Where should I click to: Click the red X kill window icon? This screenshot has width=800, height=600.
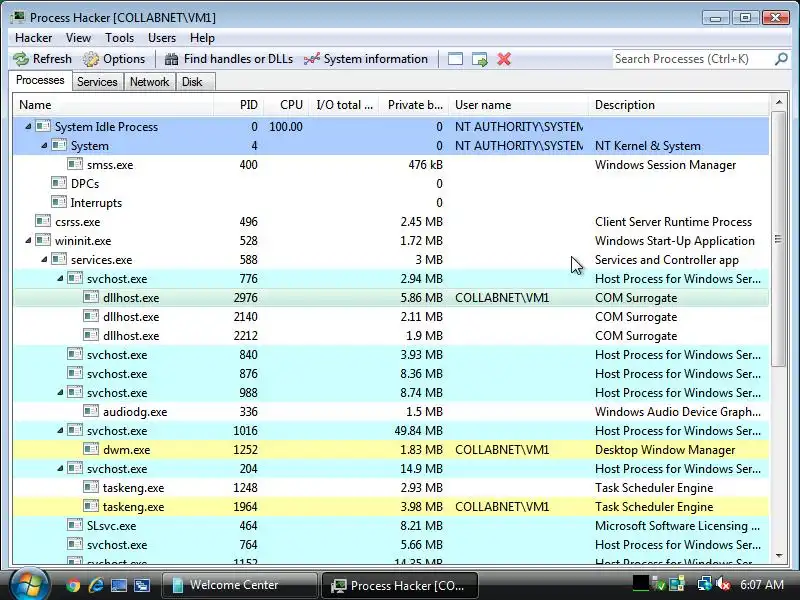click(504, 59)
